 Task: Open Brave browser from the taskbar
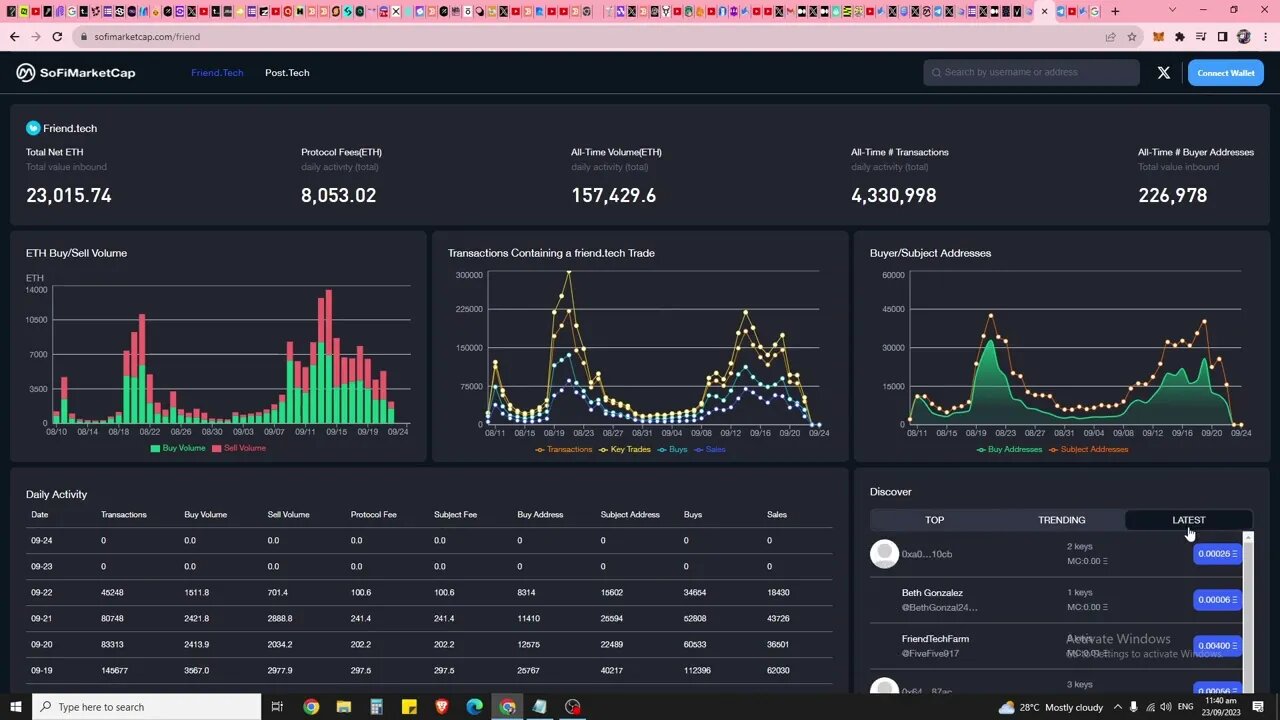(x=442, y=707)
